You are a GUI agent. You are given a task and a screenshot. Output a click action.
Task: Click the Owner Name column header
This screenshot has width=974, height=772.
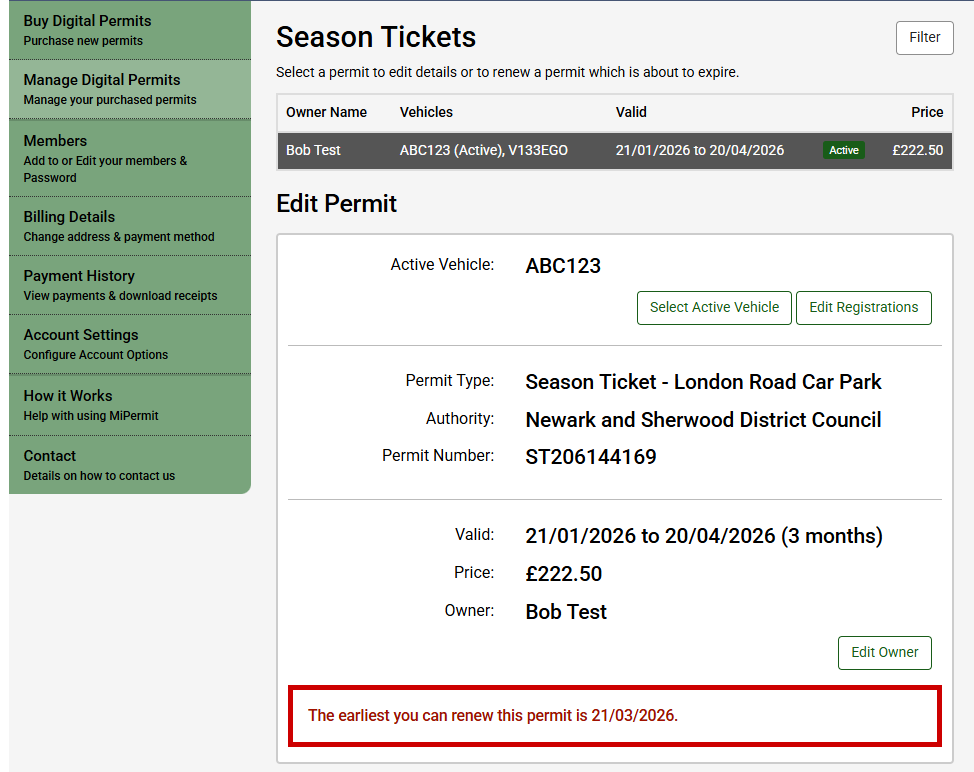pos(326,113)
